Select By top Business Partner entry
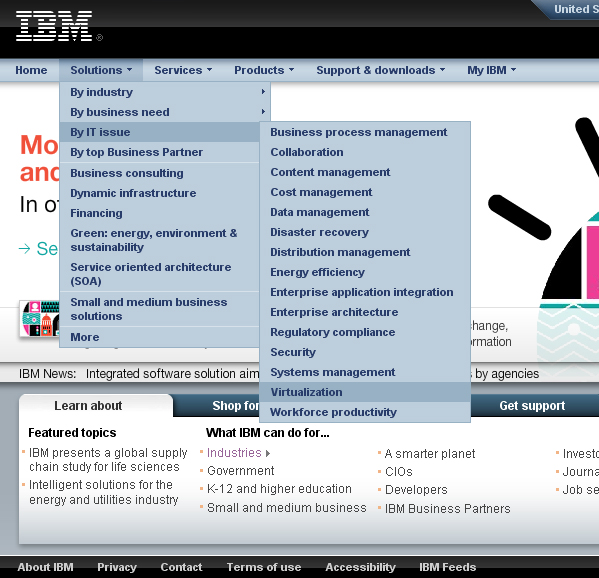The image size is (599, 578). (x=160, y=152)
